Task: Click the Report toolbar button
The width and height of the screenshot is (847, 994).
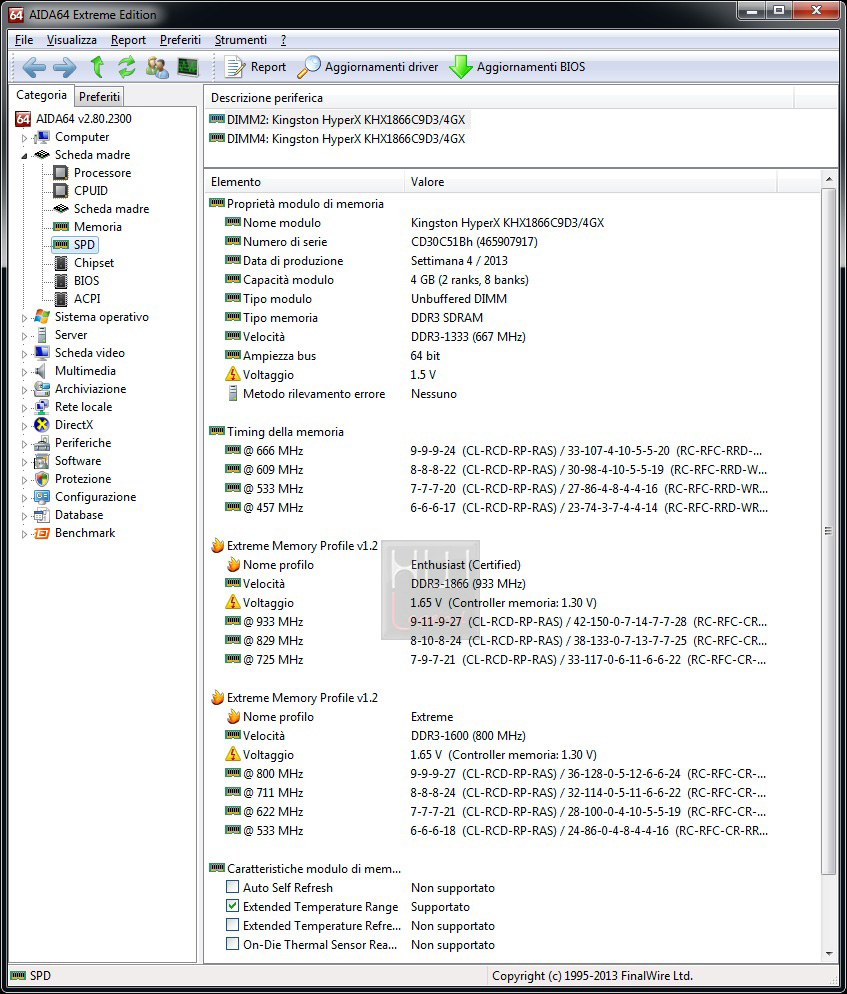Action: [x=255, y=67]
